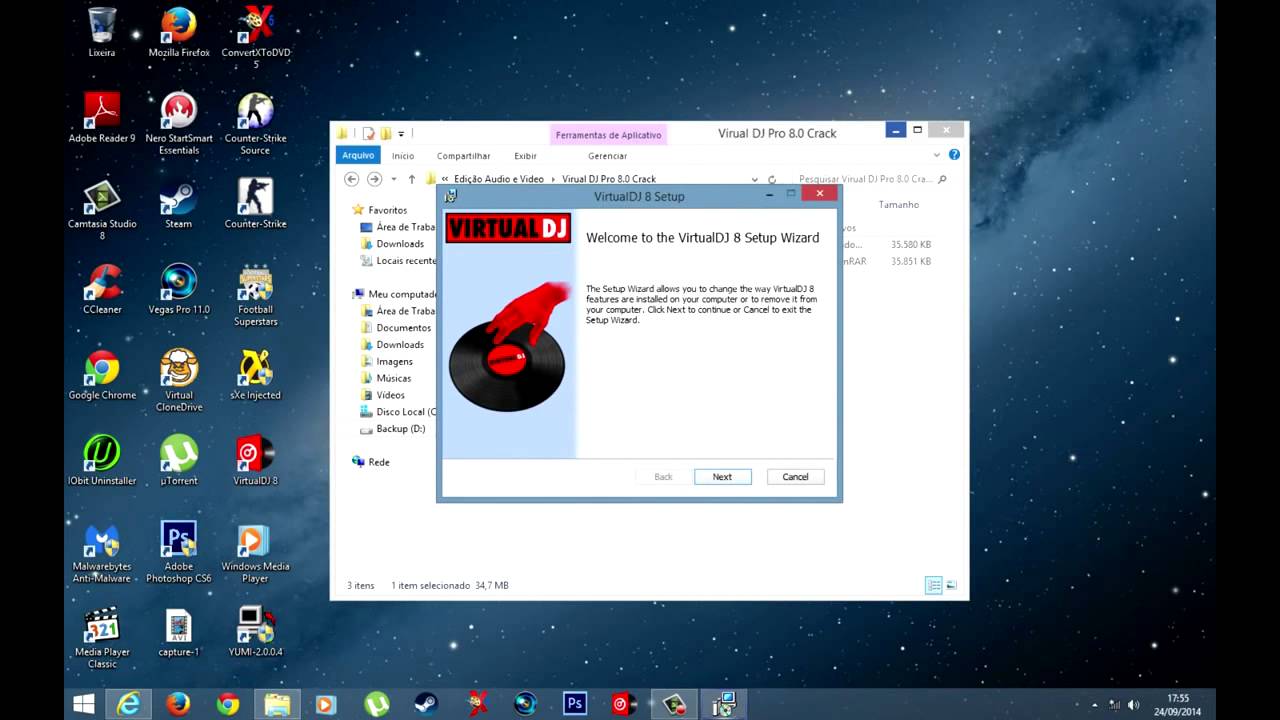The width and height of the screenshot is (1280, 720).
Task: Open Media Player Classic desktop icon
Action: point(101,637)
